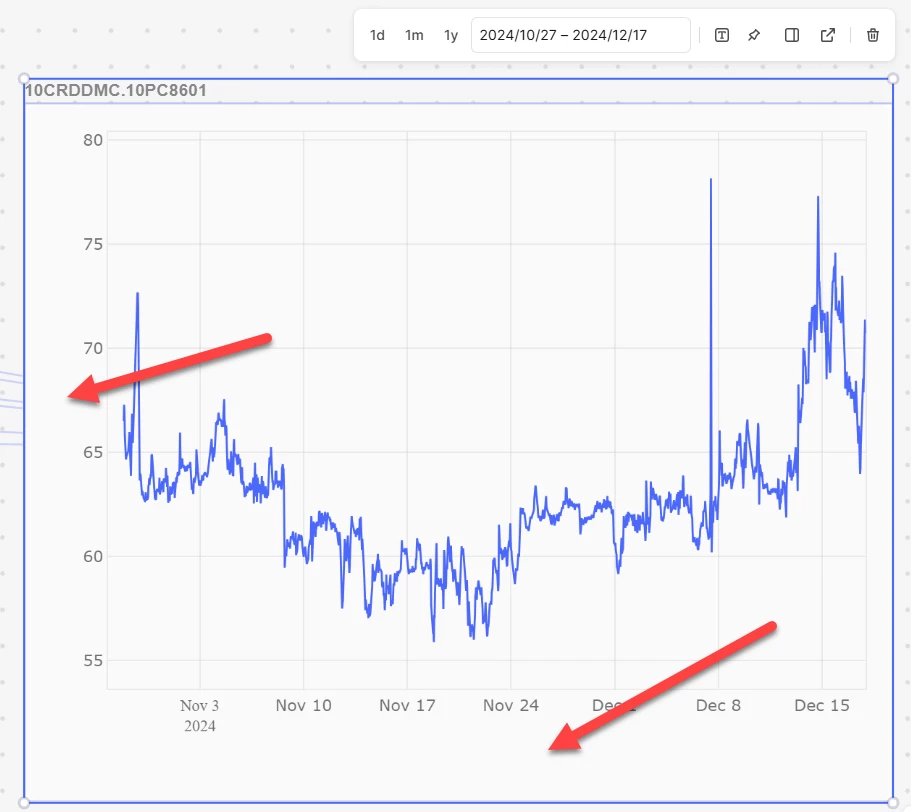This screenshot has width=911, height=812.
Task: Toggle the side panel layout icon
Action: tap(791, 35)
